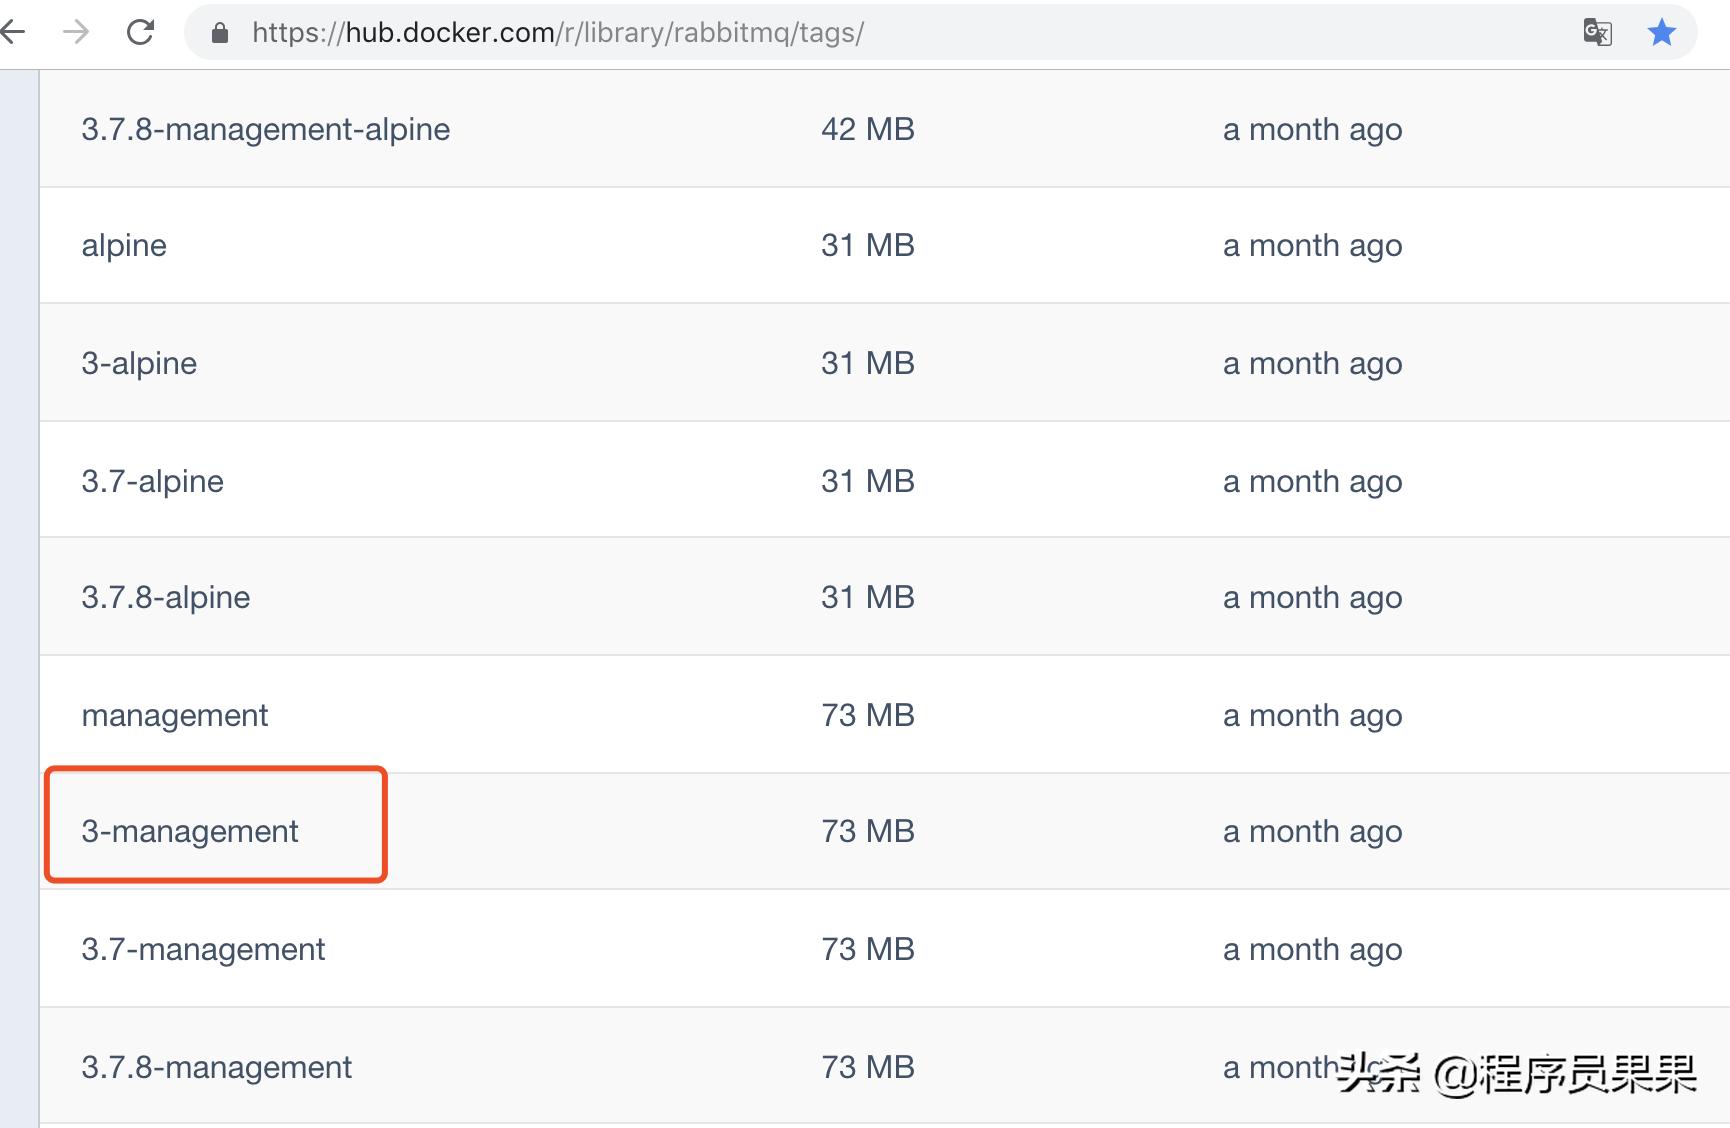The image size is (1730, 1128).
Task: Go forward with the browser arrow
Action: tap(76, 32)
